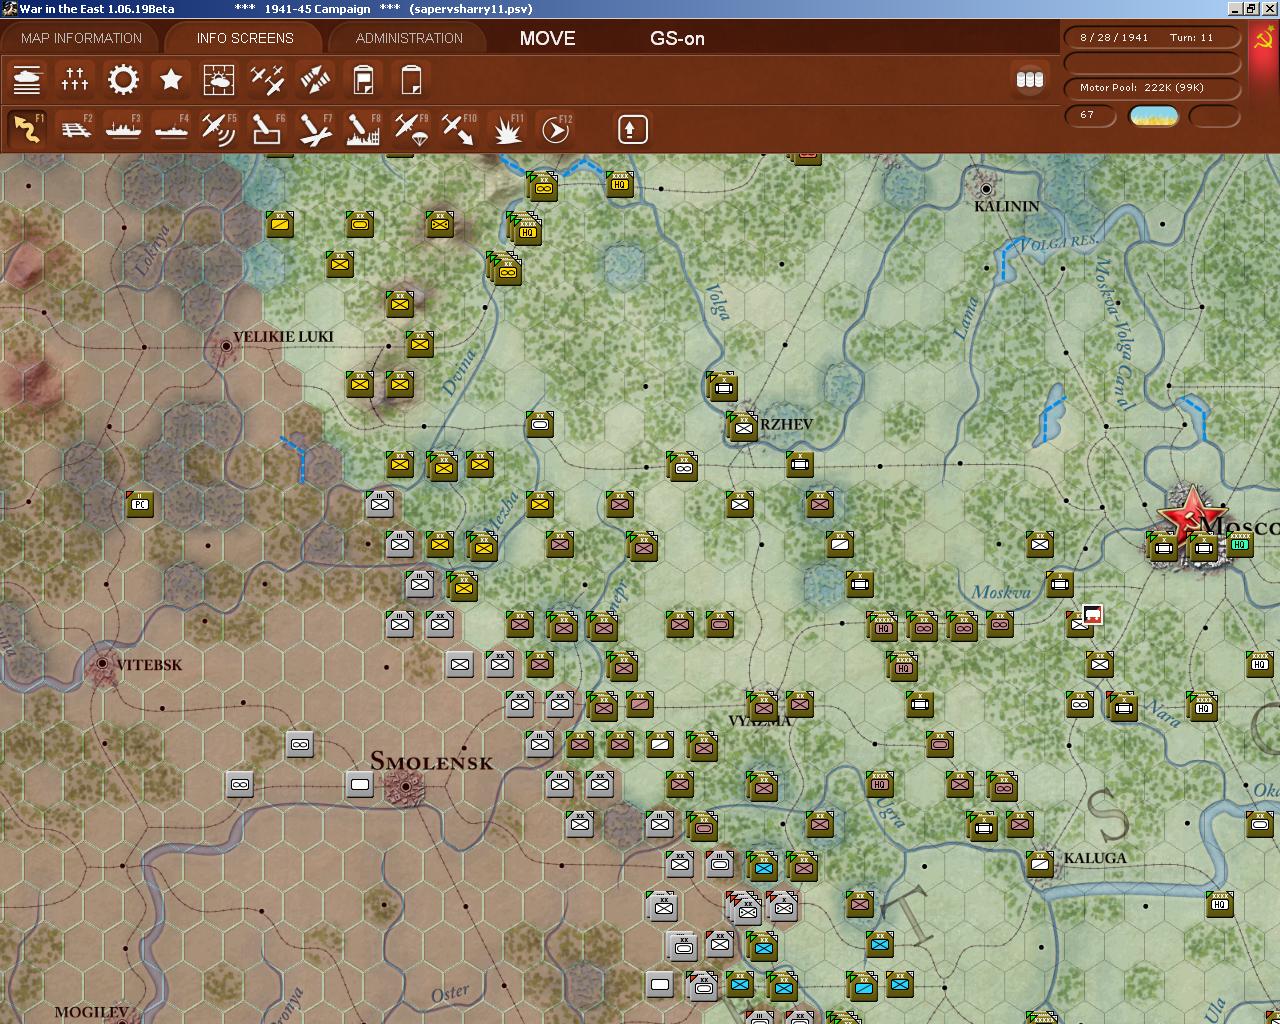Click the red rail icon near Moskva
Screen dimensions: 1280x1024
(1092, 615)
